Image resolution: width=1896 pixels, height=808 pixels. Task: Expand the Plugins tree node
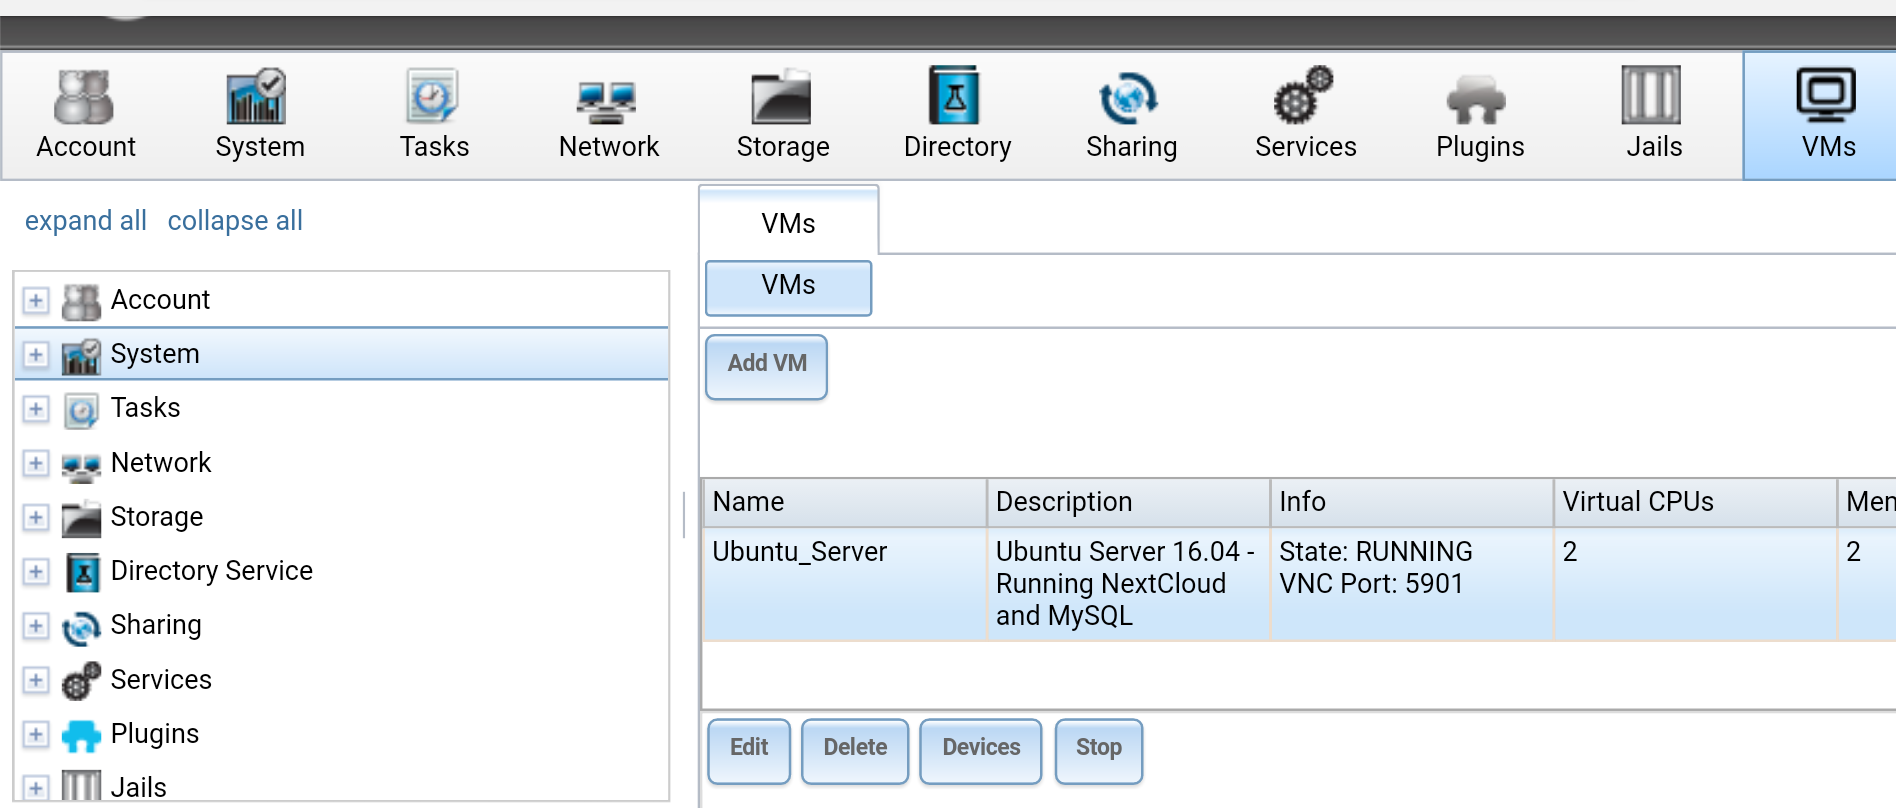point(36,734)
